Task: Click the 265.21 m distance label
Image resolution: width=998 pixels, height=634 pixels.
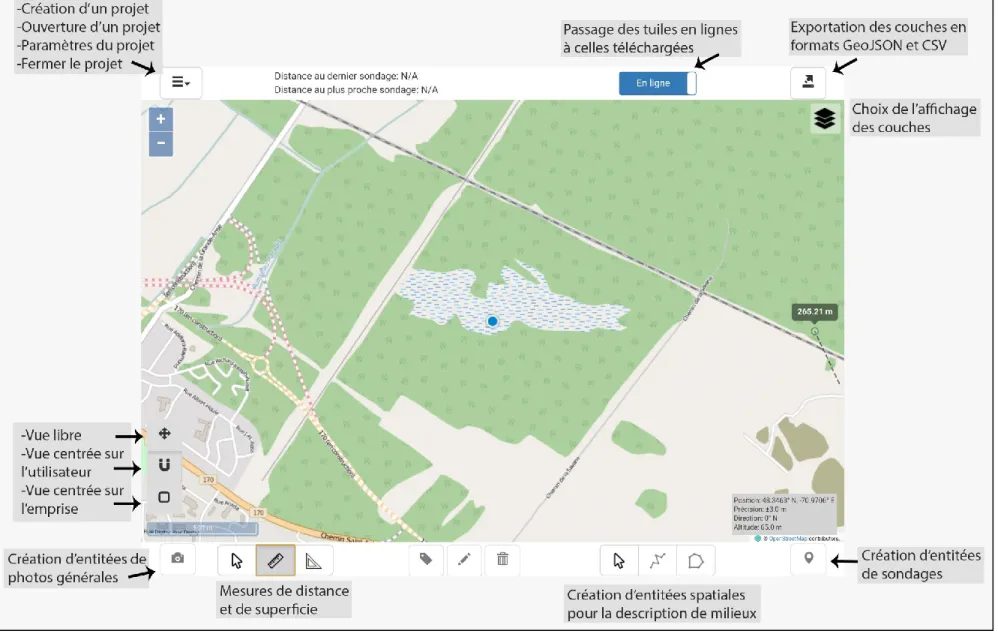Action: point(816,313)
